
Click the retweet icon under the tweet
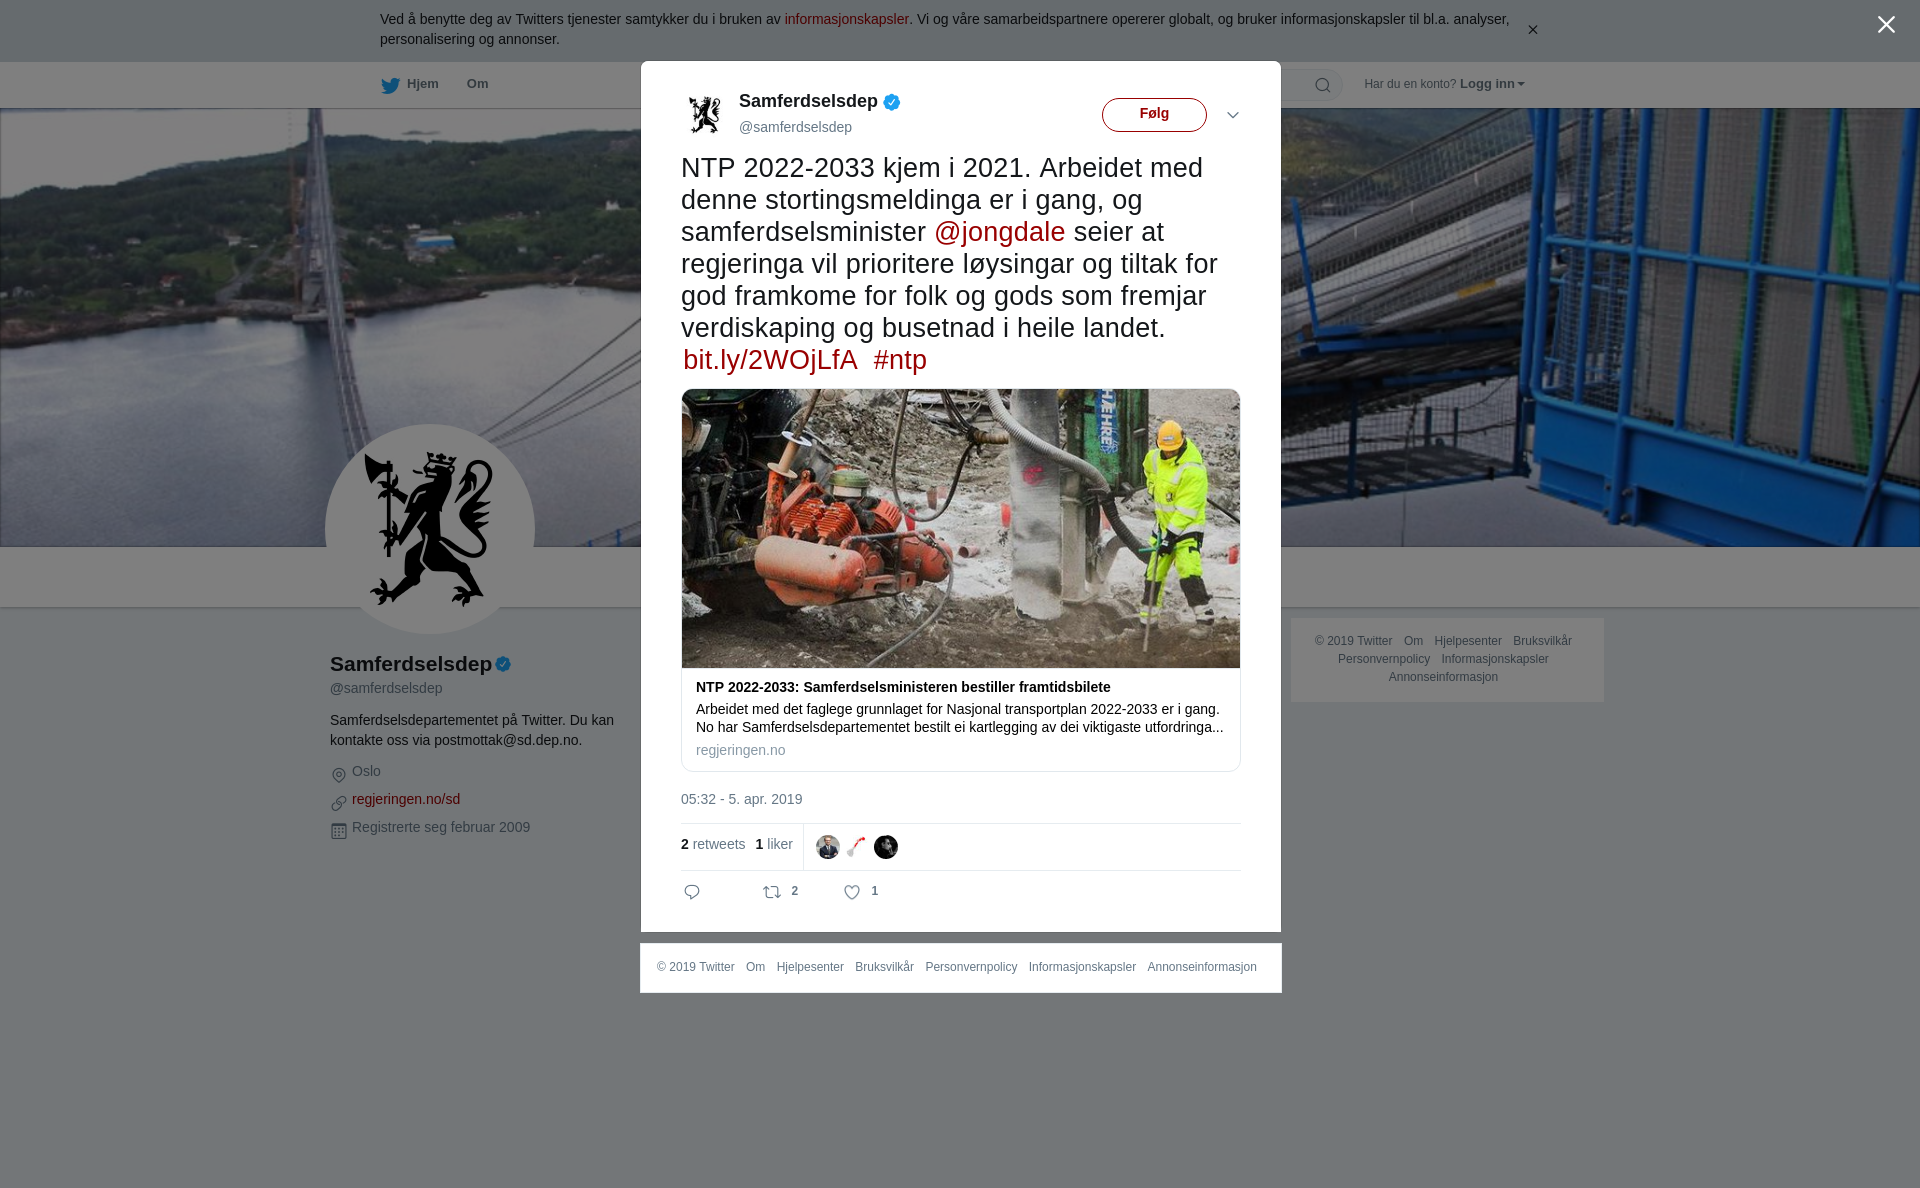pos(772,892)
